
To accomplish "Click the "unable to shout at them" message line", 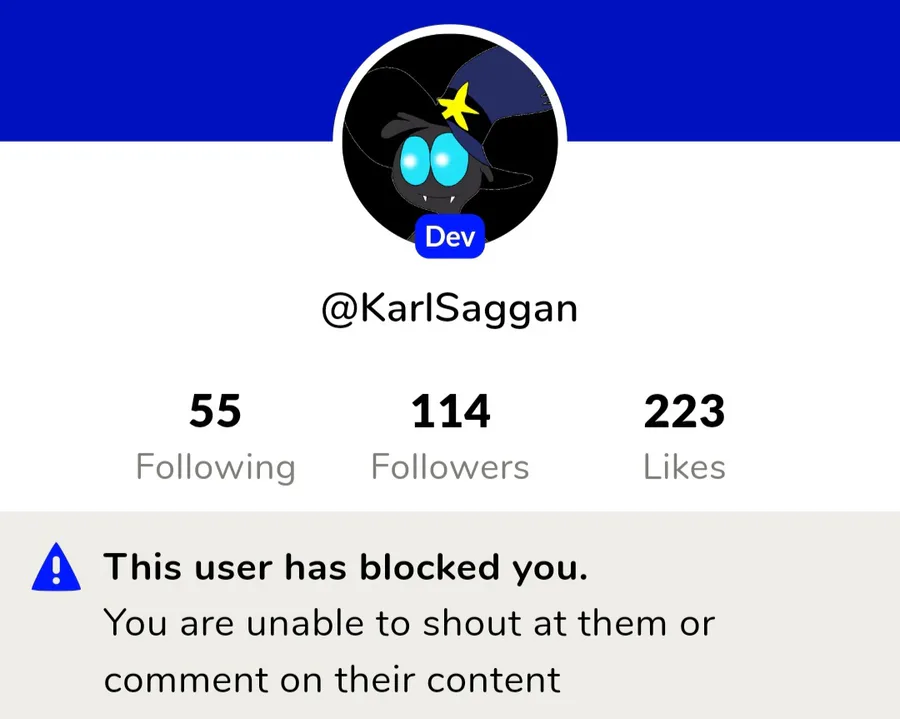I will pos(409,623).
